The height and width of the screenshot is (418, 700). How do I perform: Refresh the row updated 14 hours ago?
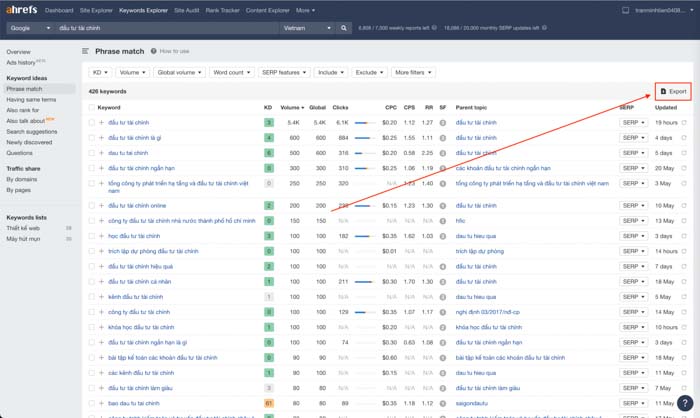coord(684,251)
